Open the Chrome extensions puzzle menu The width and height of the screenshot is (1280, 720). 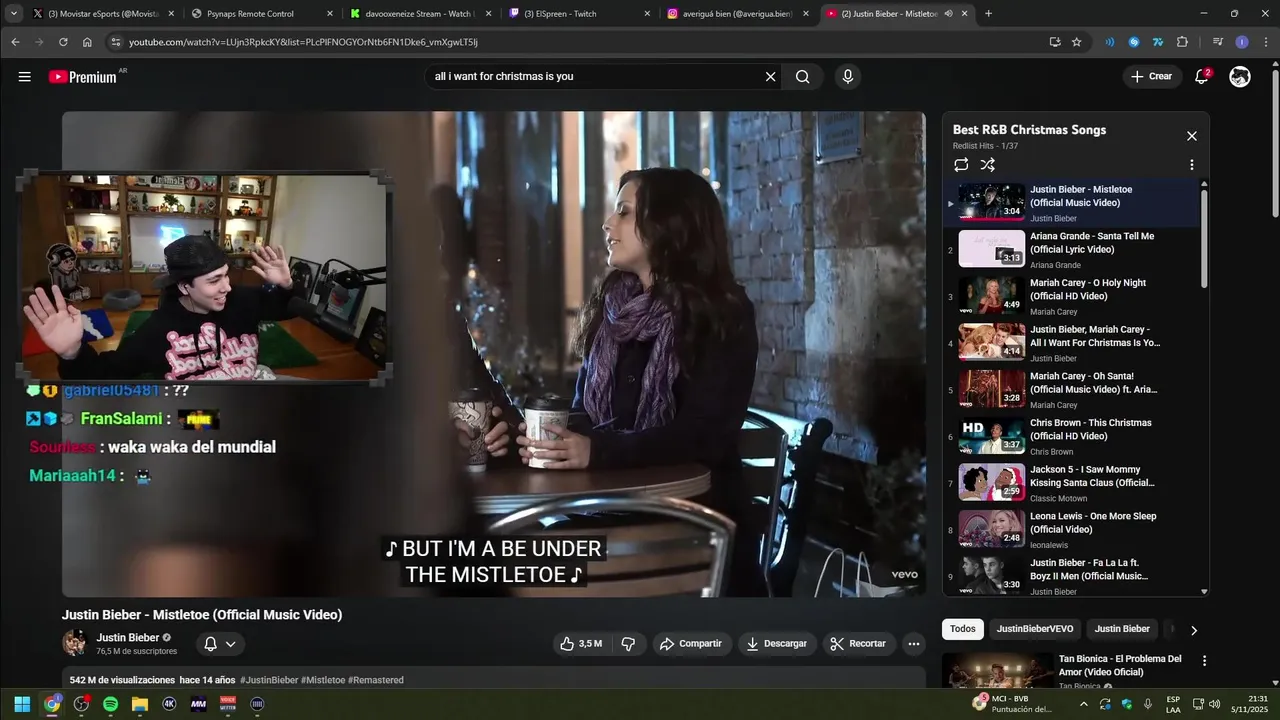tap(1182, 42)
